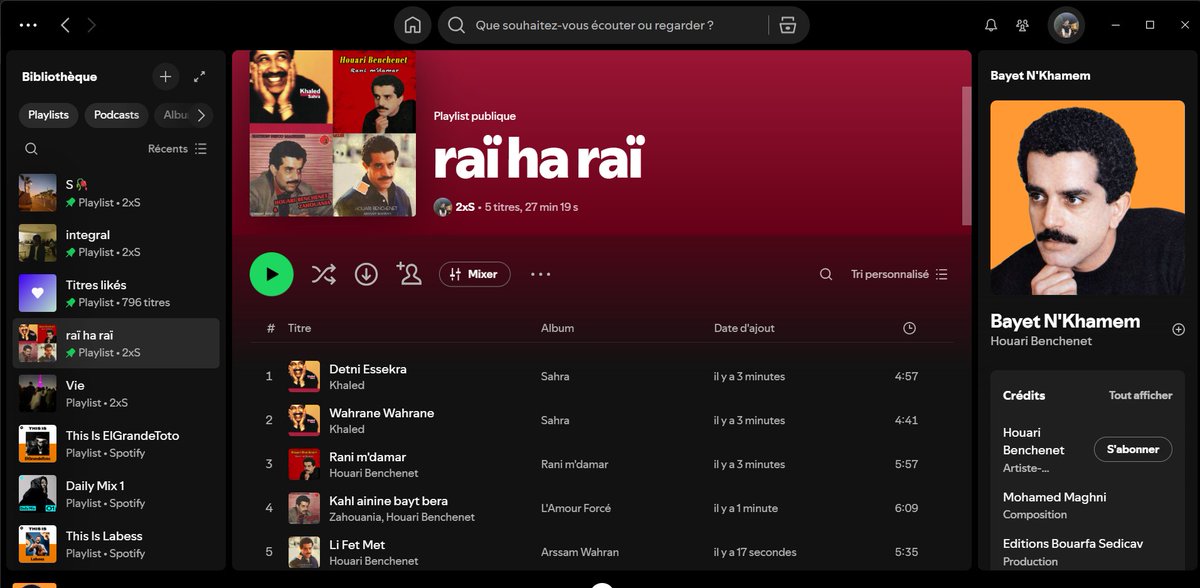The height and width of the screenshot is (588, 1200).
Task: Expand the library to full view
Action: [199, 77]
